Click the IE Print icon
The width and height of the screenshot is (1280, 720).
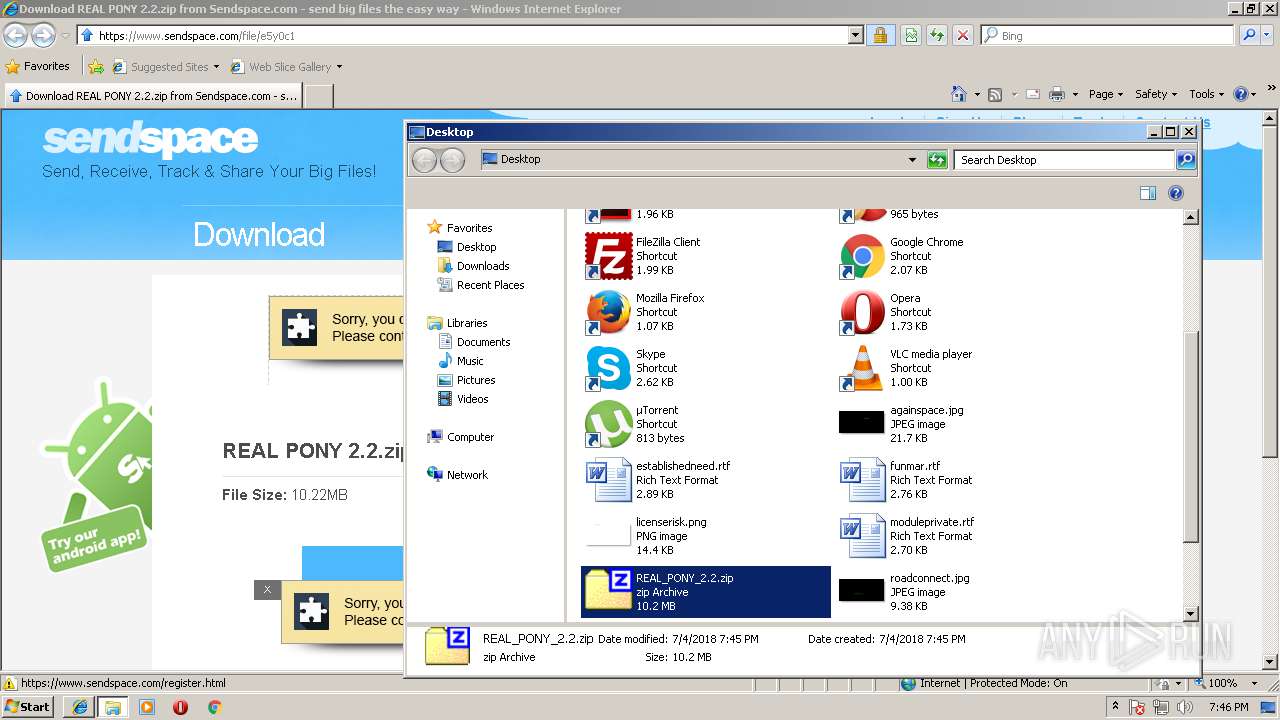point(1057,94)
